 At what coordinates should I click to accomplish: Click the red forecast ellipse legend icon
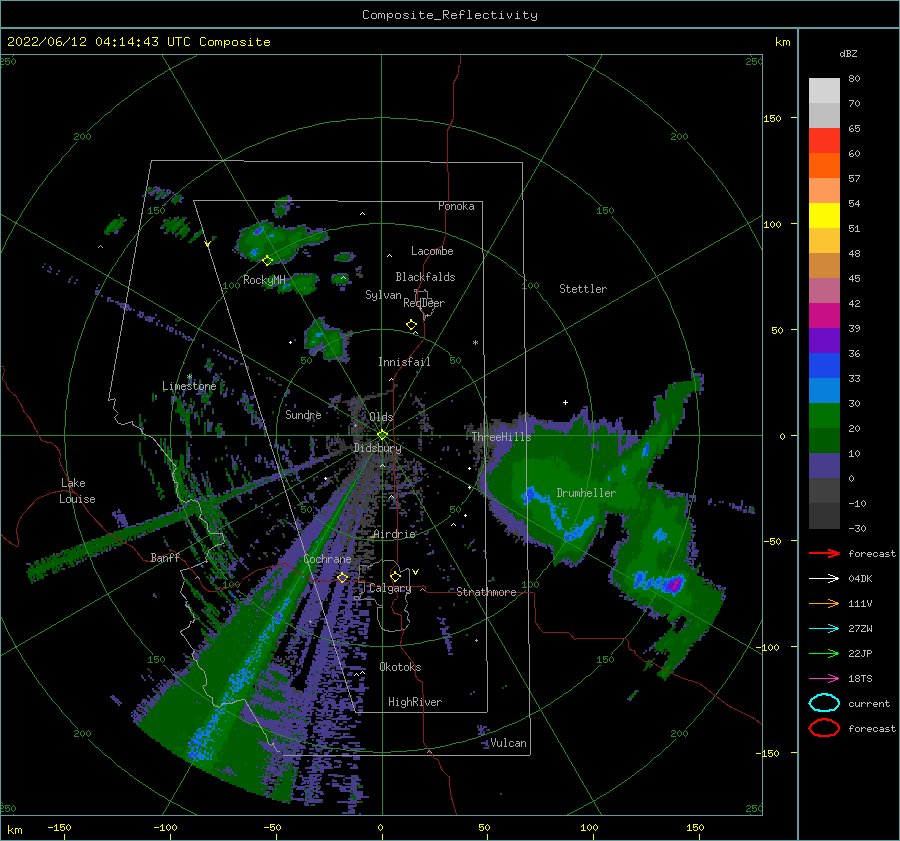point(824,728)
